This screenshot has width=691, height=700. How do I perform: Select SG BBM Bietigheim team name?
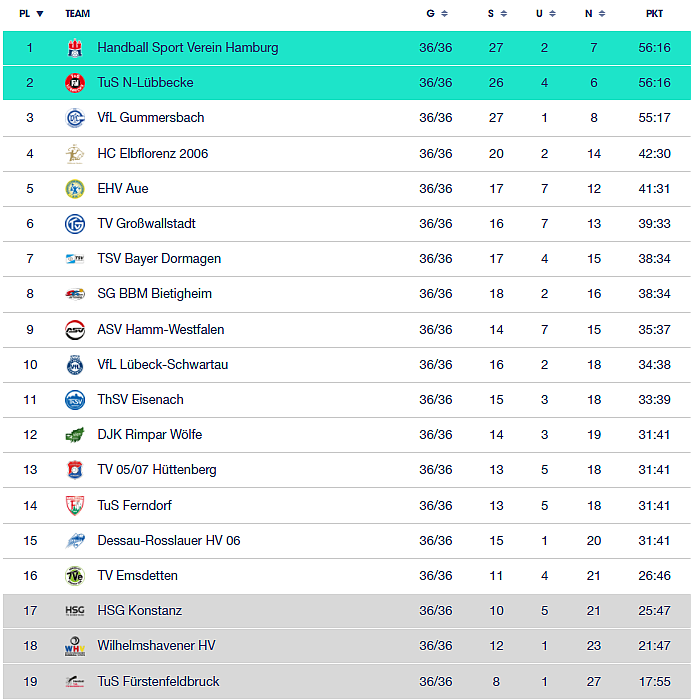pyautogui.click(x=154, y=294)
